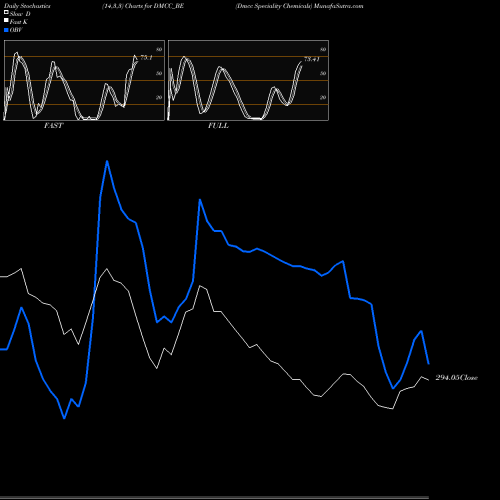Click the blue OBV legend swatch
This screenshot has width=500, height=500.
click(6, 30)
